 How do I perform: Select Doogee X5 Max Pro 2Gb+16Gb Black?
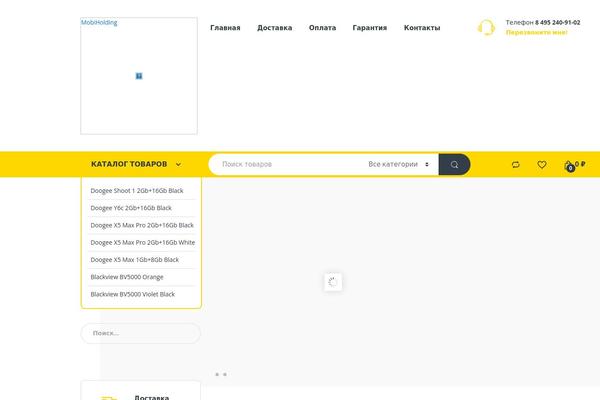142,225
